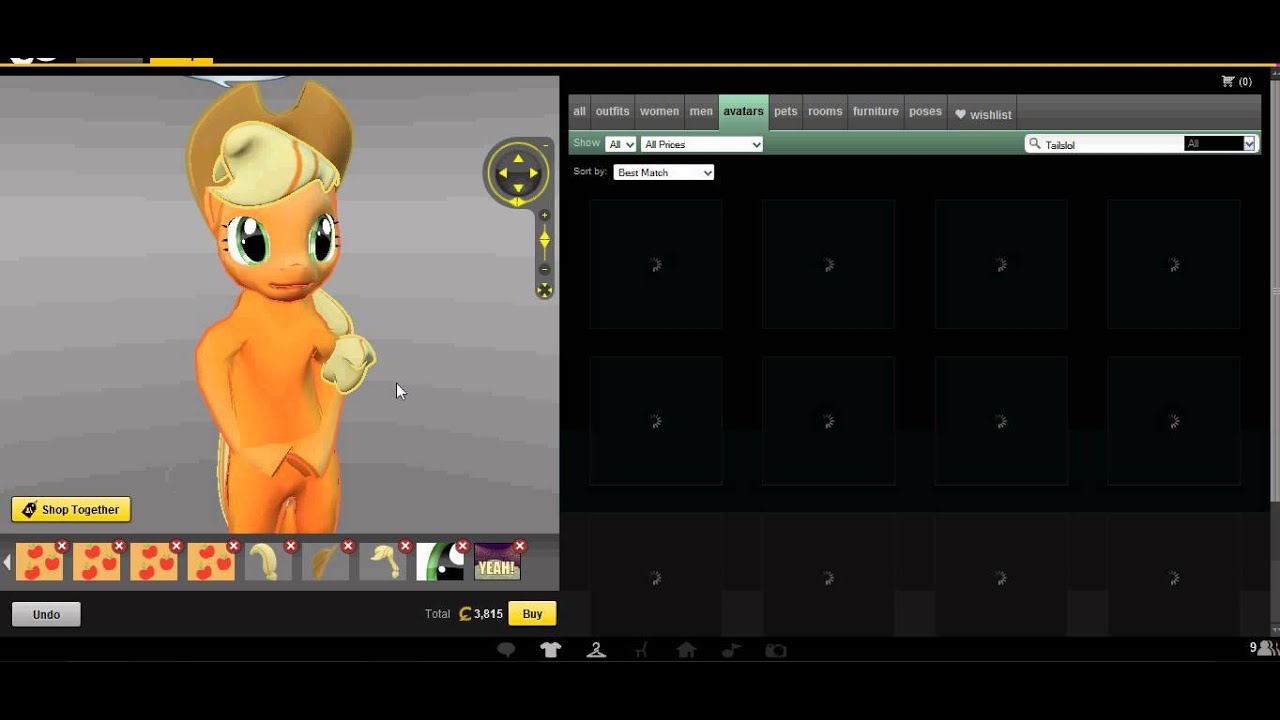Click the yellow Buy button

532,614
